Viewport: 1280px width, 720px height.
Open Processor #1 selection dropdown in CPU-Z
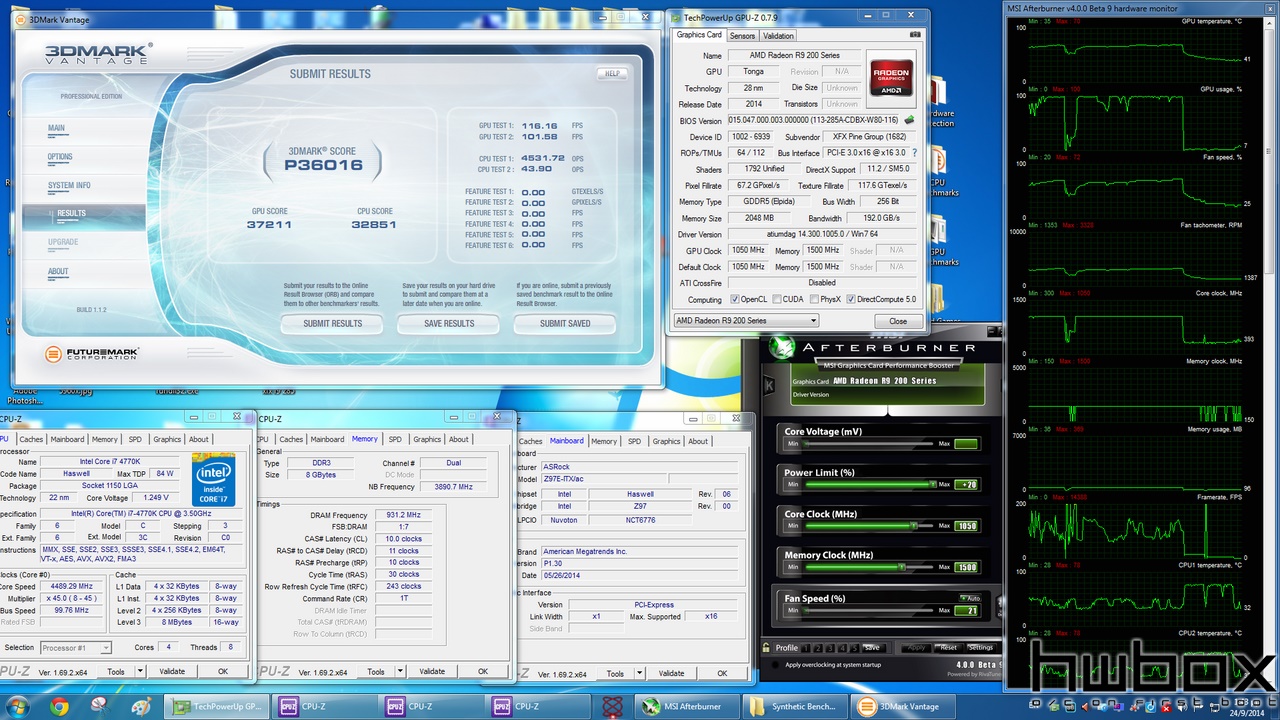pyautogui.click(x=76, y=647)
